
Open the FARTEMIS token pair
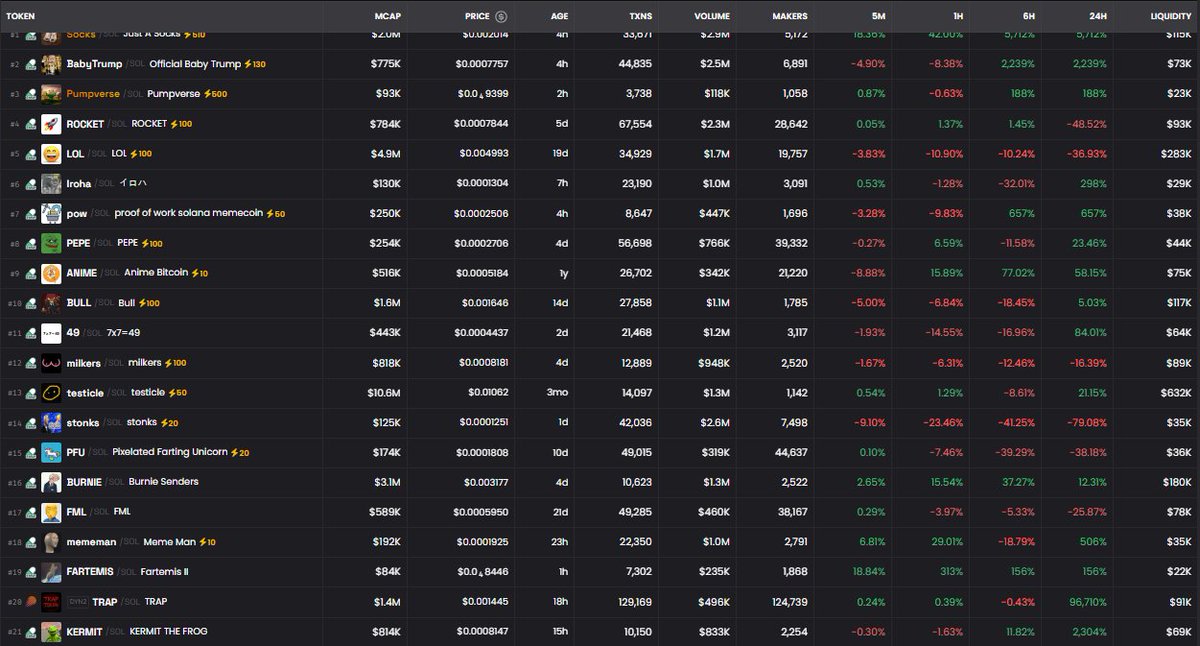click(90, 572)
